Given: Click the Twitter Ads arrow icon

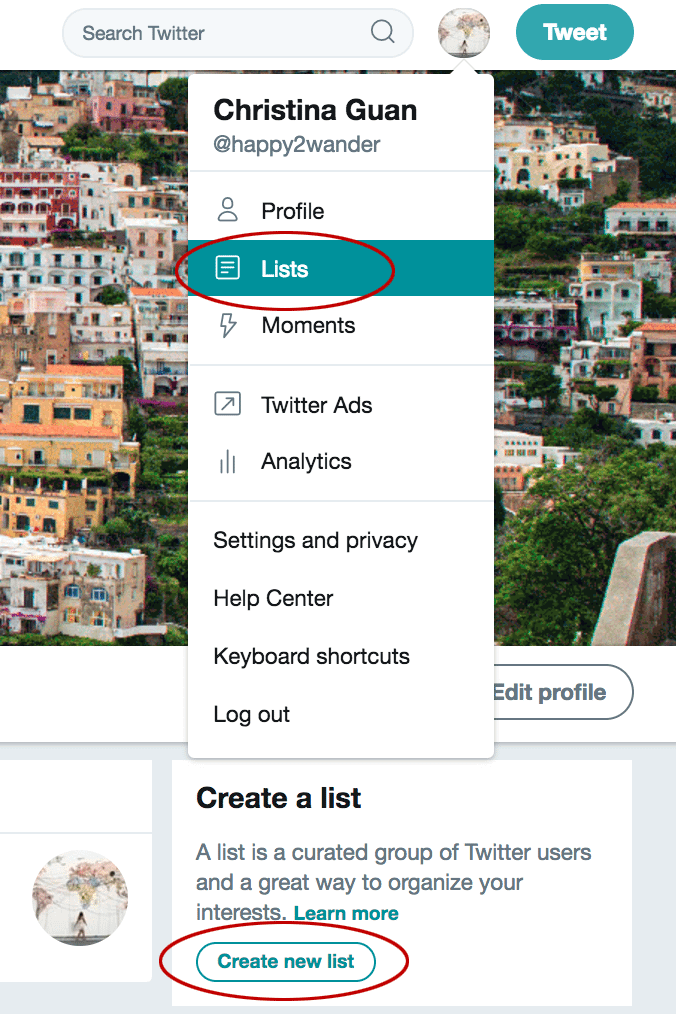Looking at the screenshot, I should click(227, 404).
